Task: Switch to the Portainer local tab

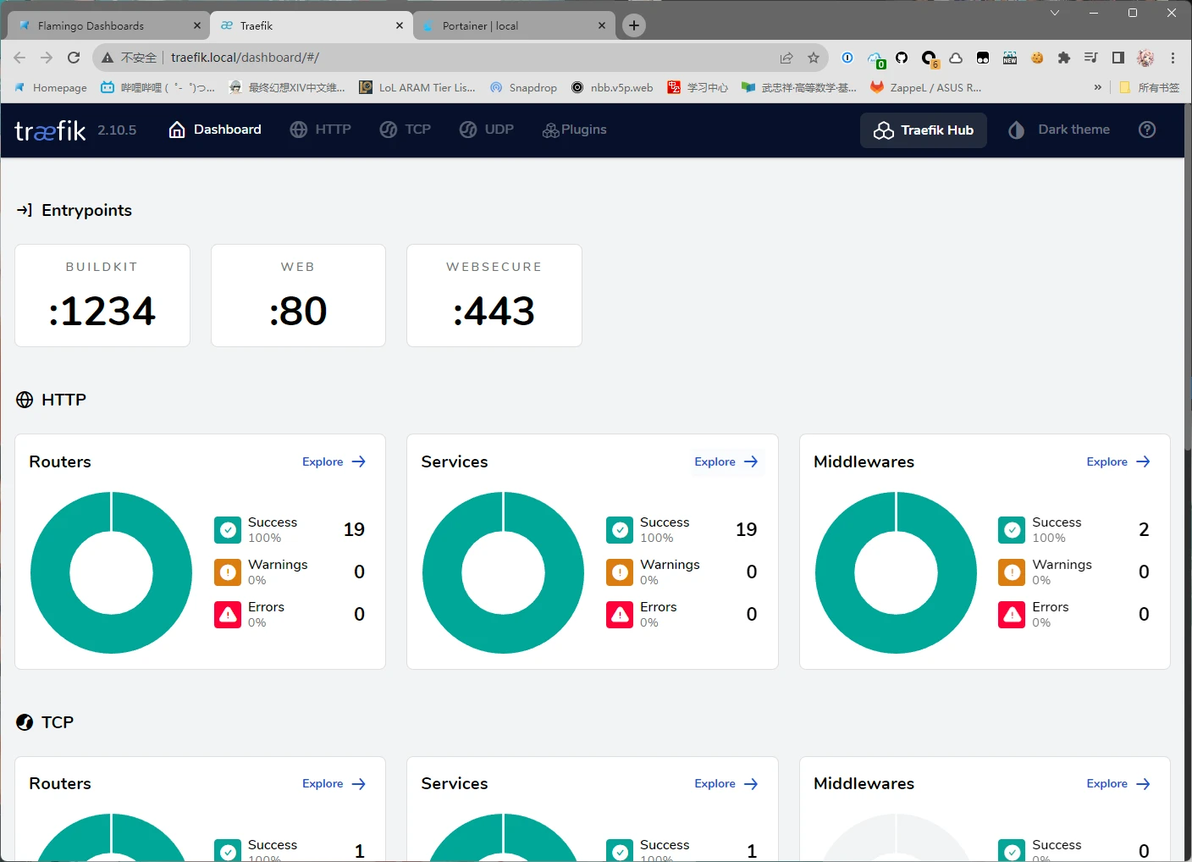Action: click(513, 25)
